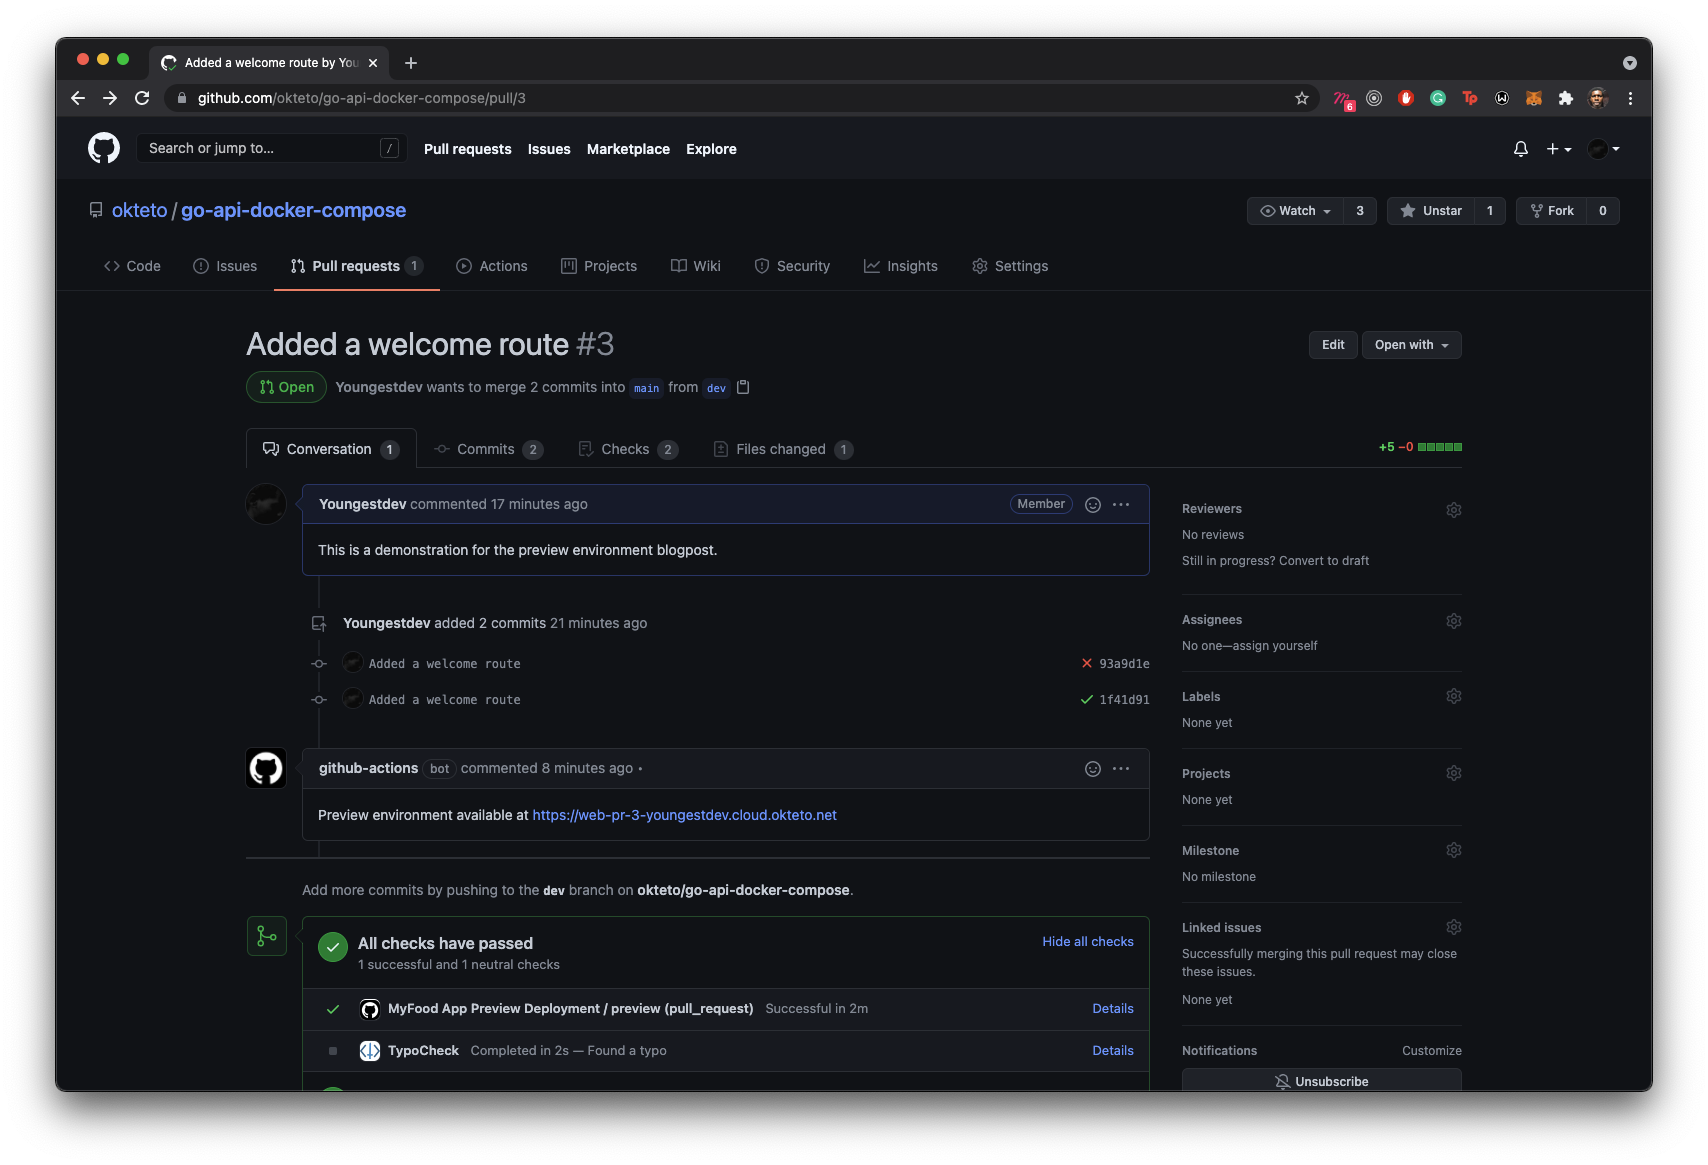Open Details for MyFood App Preview Deployment
1708x1165 pixels.
tap(1113, 1008)
